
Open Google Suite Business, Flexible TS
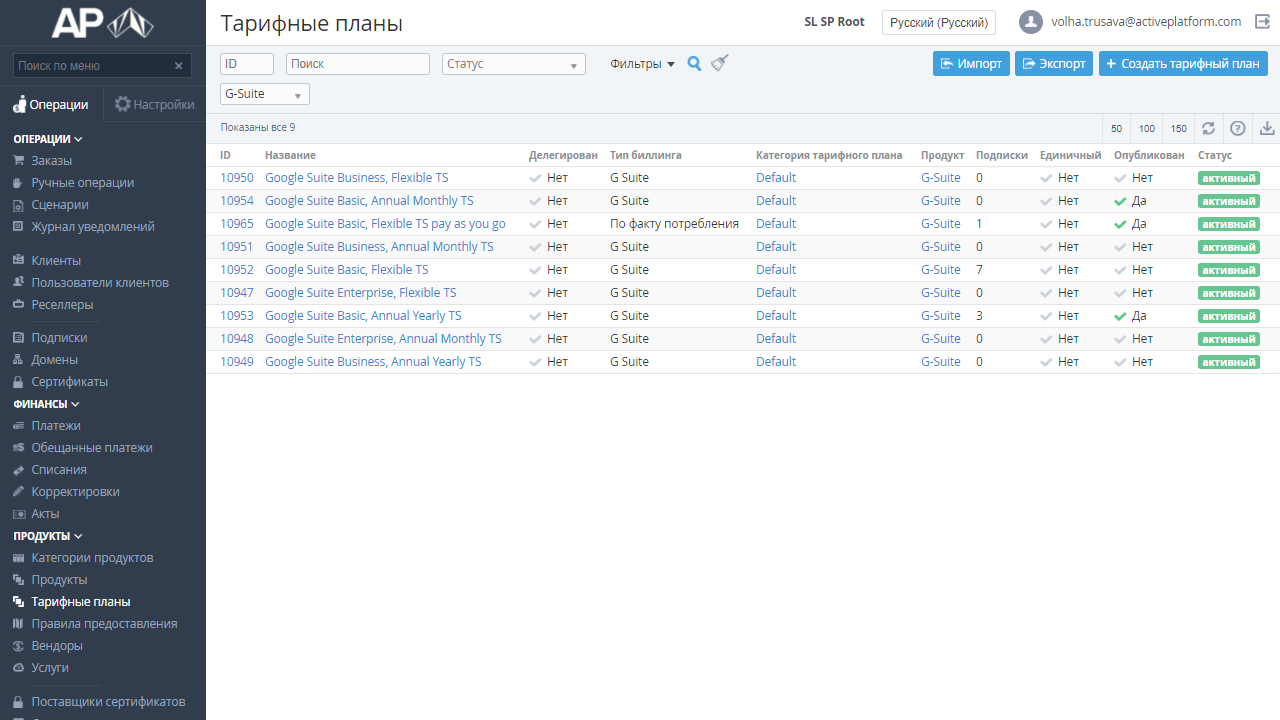point(357,178)
